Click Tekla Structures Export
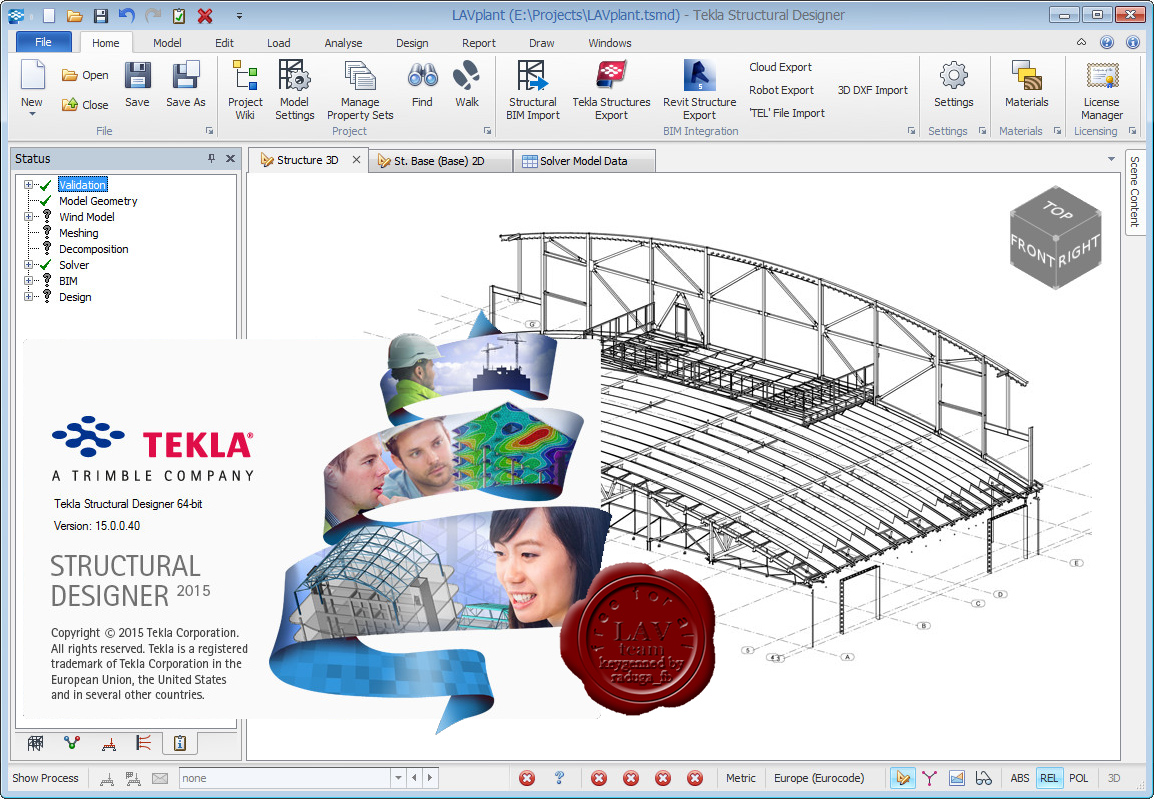 coord(612,89)
